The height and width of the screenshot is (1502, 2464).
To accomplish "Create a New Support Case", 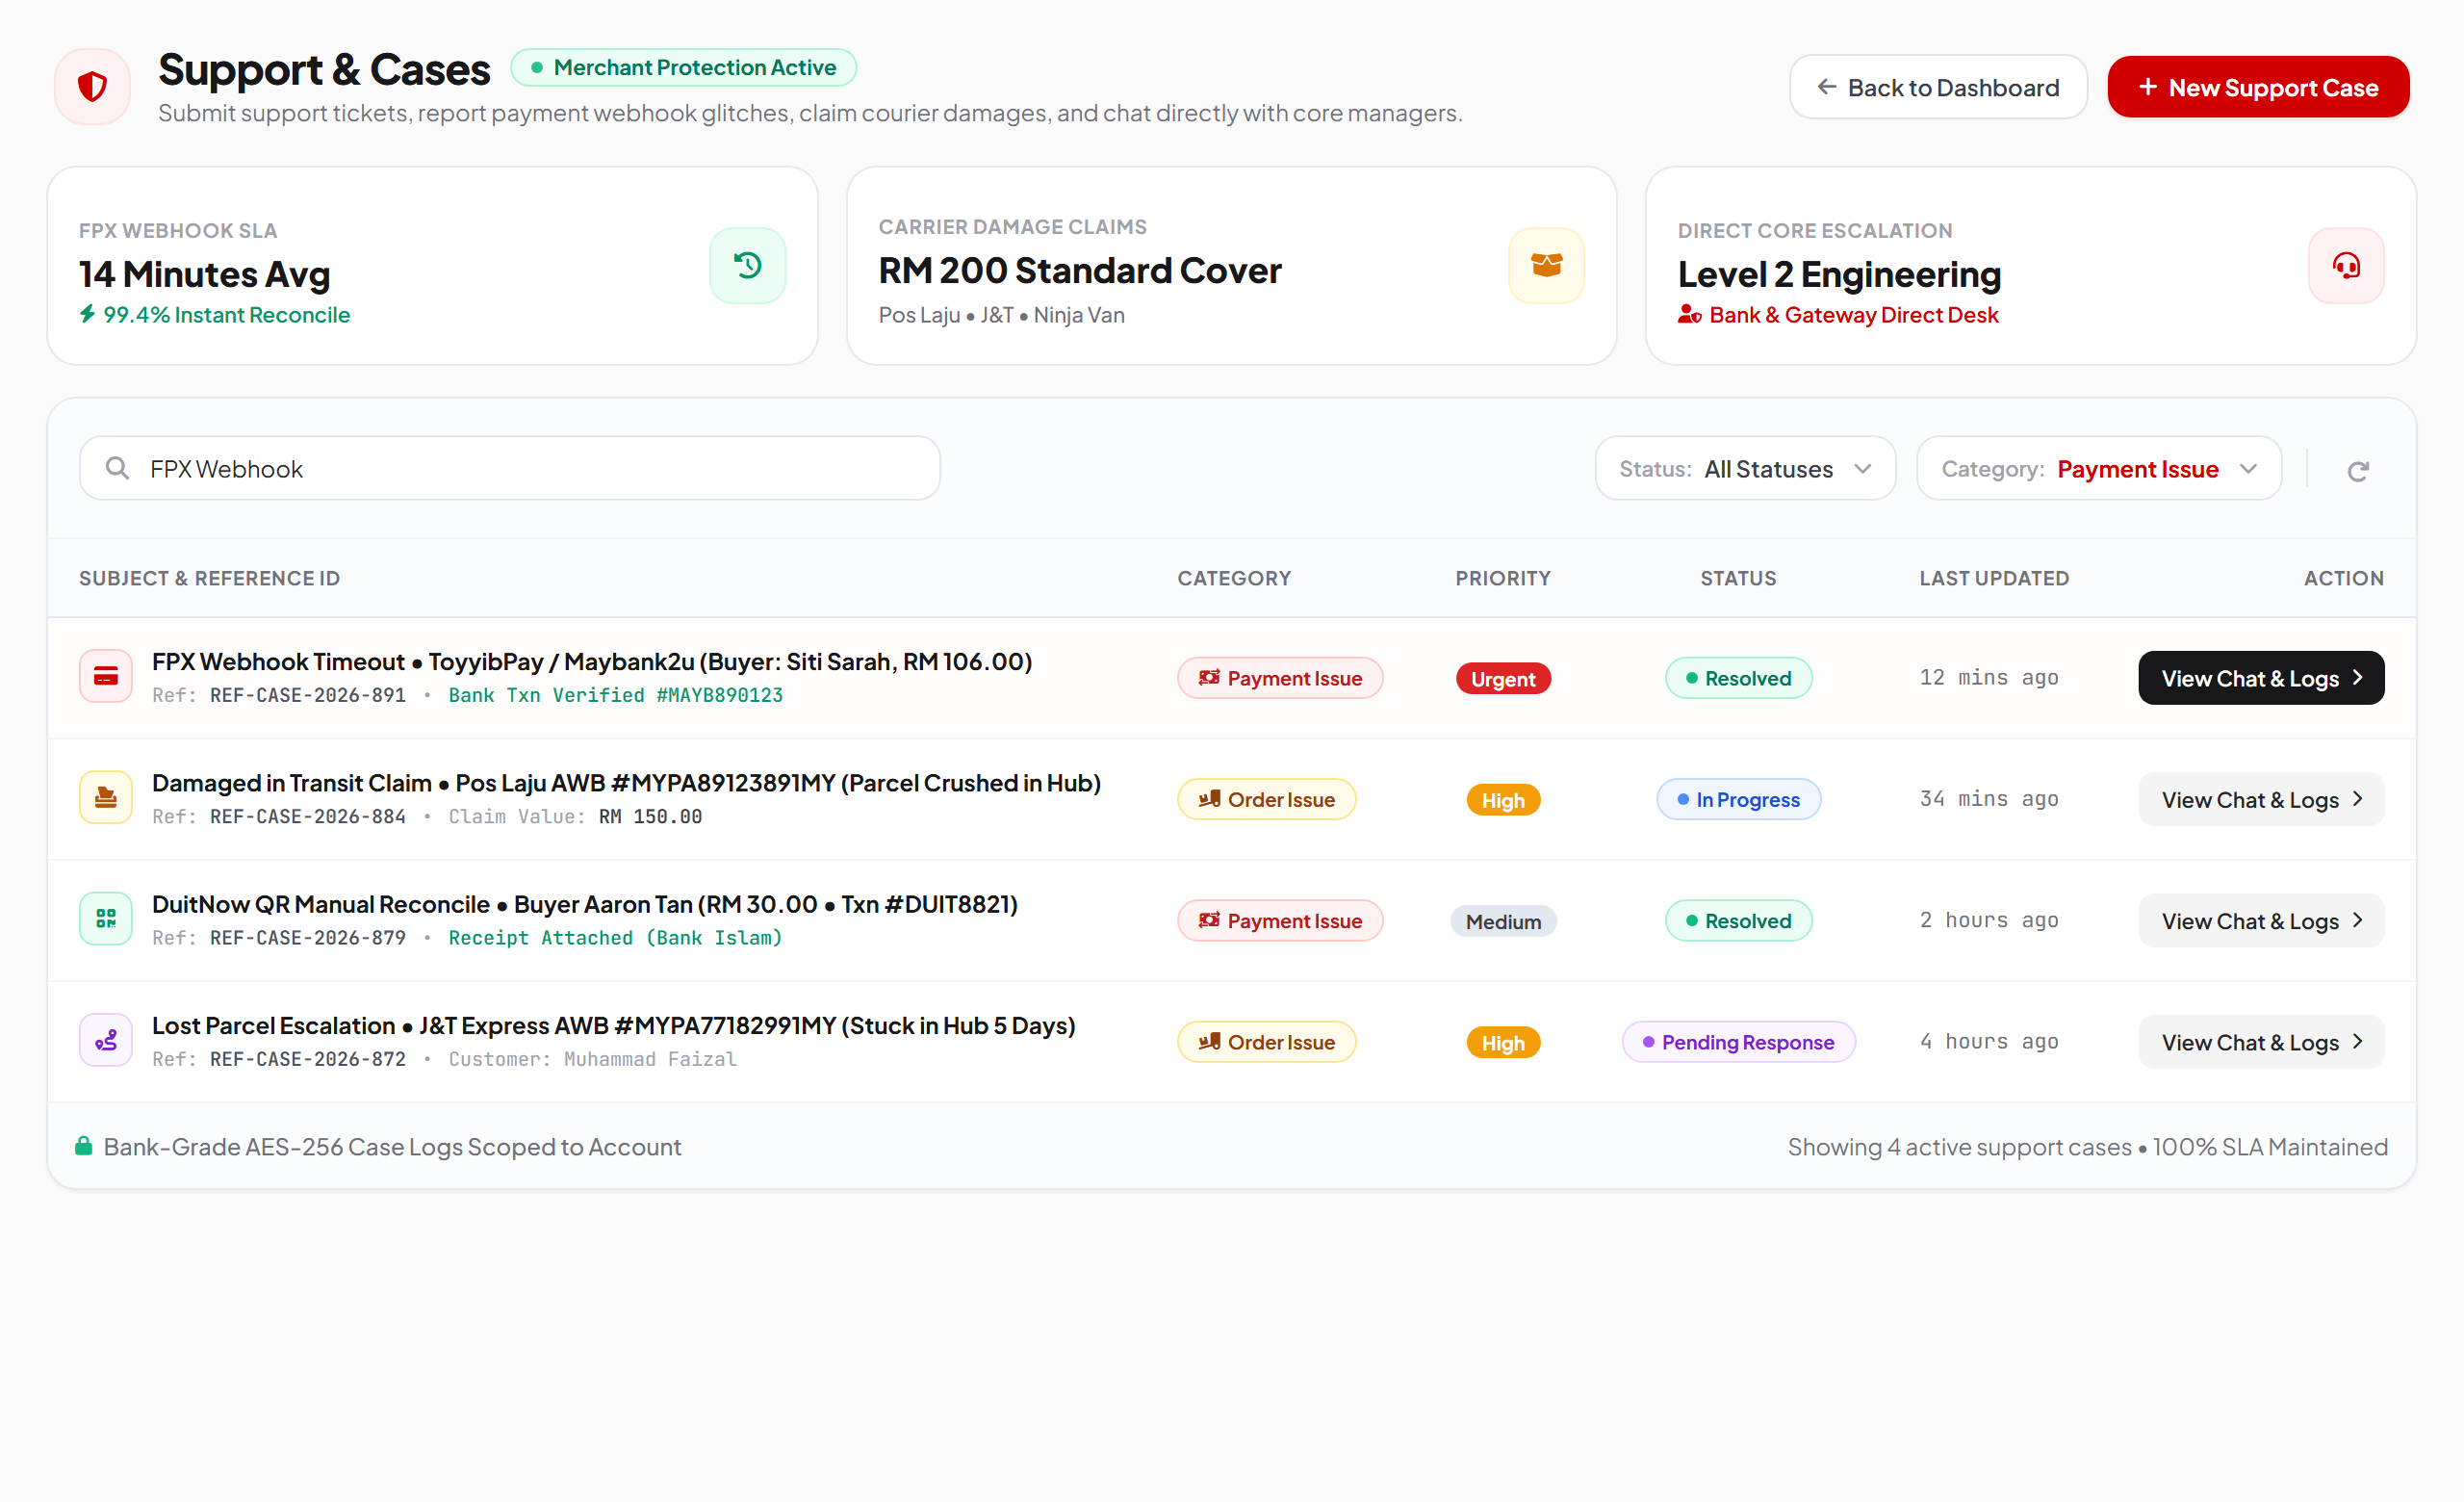I will [x=2258, y=87].
